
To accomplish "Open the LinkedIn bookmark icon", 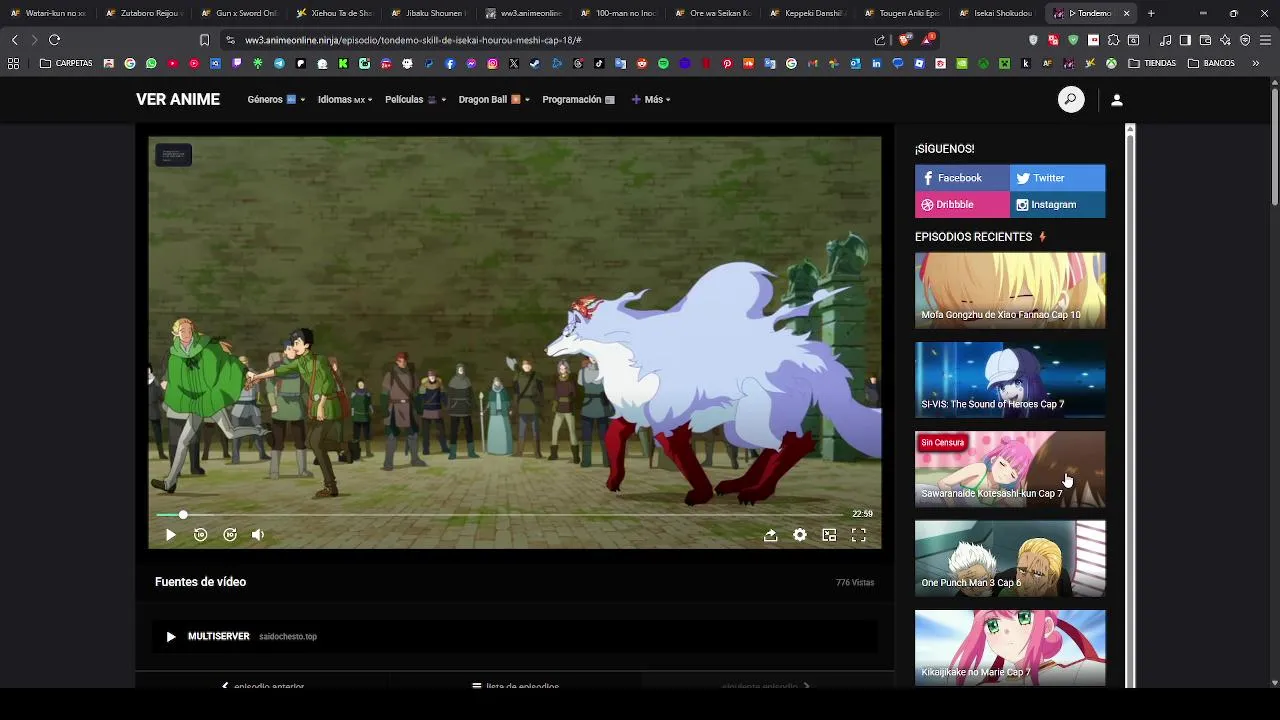I will pos(876,63).
